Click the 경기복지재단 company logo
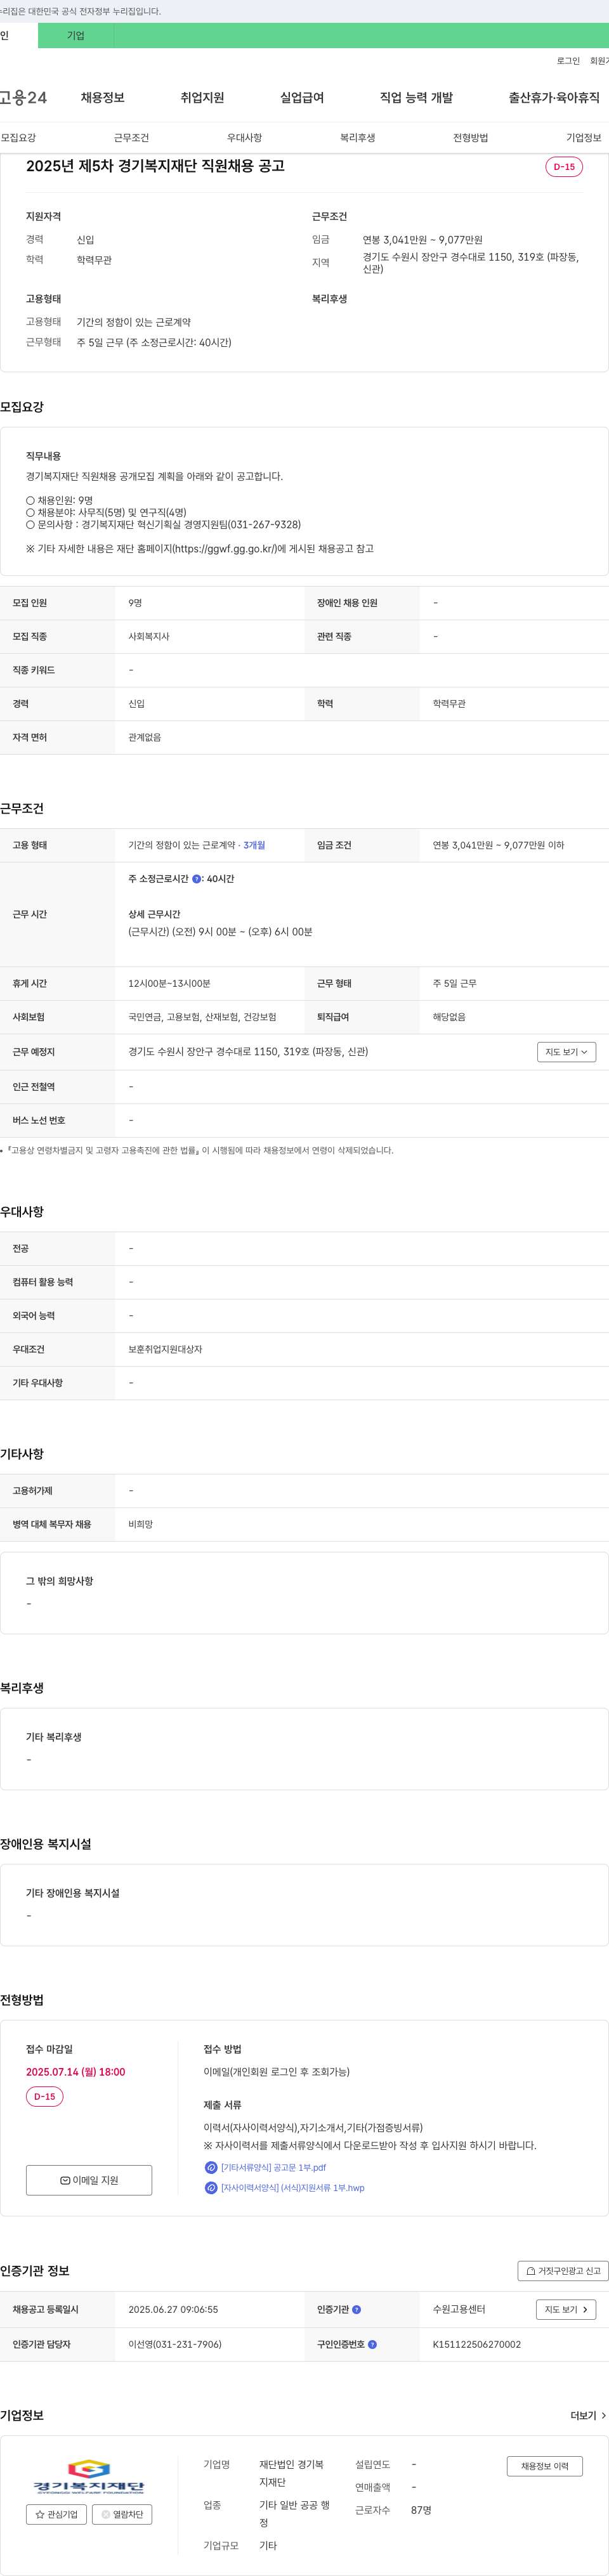This screenshot has height=2576, width=609. [89, 2477]
